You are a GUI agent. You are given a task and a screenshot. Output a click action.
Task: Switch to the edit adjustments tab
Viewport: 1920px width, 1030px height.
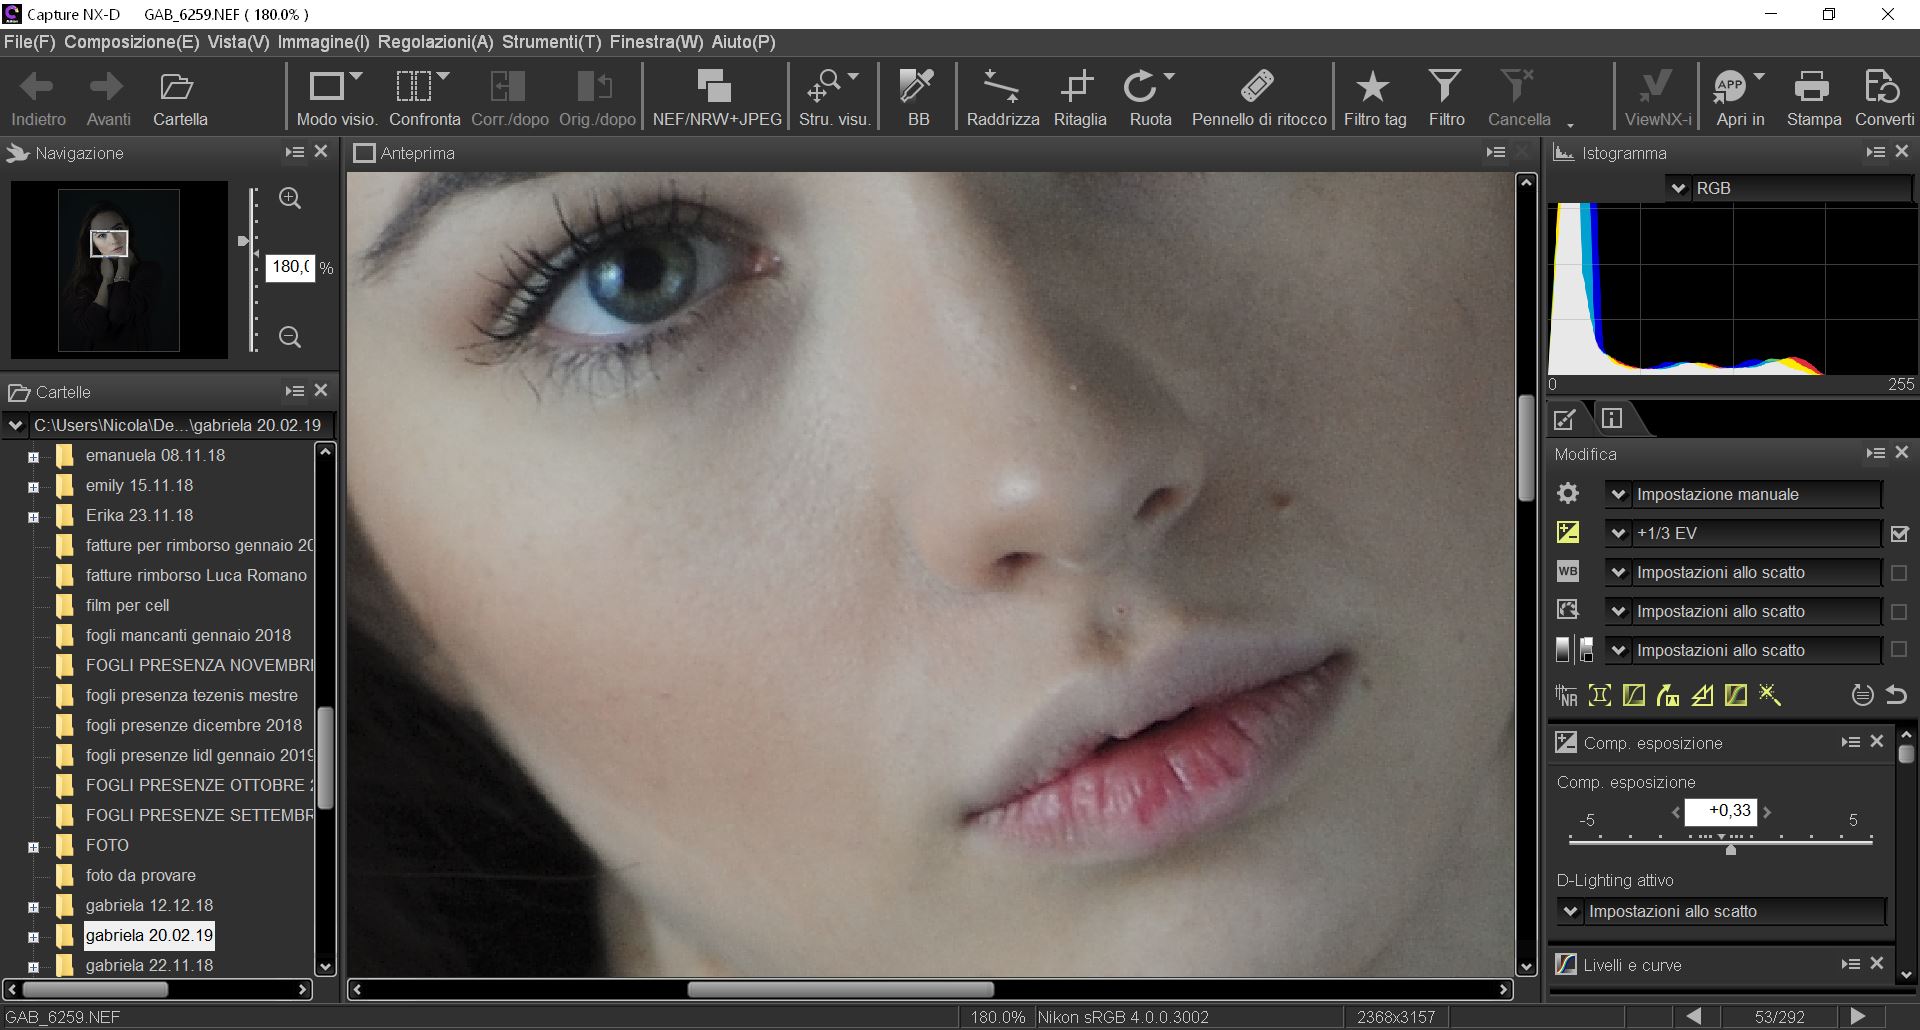[x=1566, y=418]
